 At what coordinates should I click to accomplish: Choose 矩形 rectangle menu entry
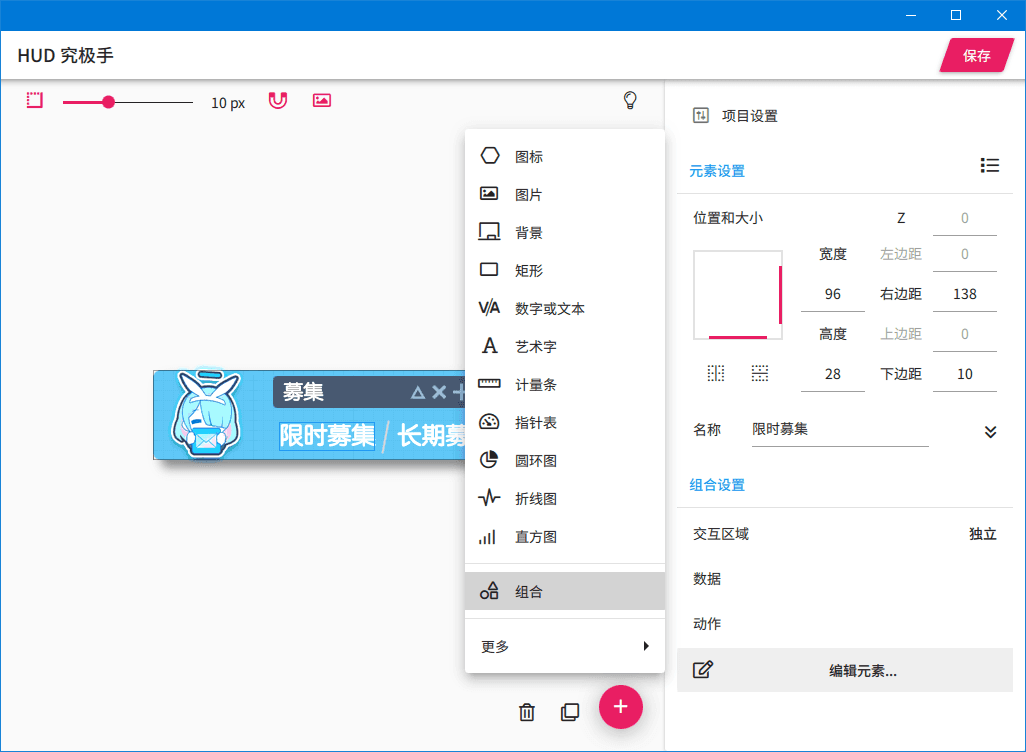tap(565, 270)
